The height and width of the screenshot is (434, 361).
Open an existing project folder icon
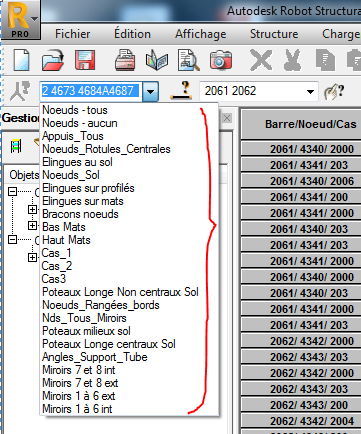pyautogui.click(x=53, y=60)
